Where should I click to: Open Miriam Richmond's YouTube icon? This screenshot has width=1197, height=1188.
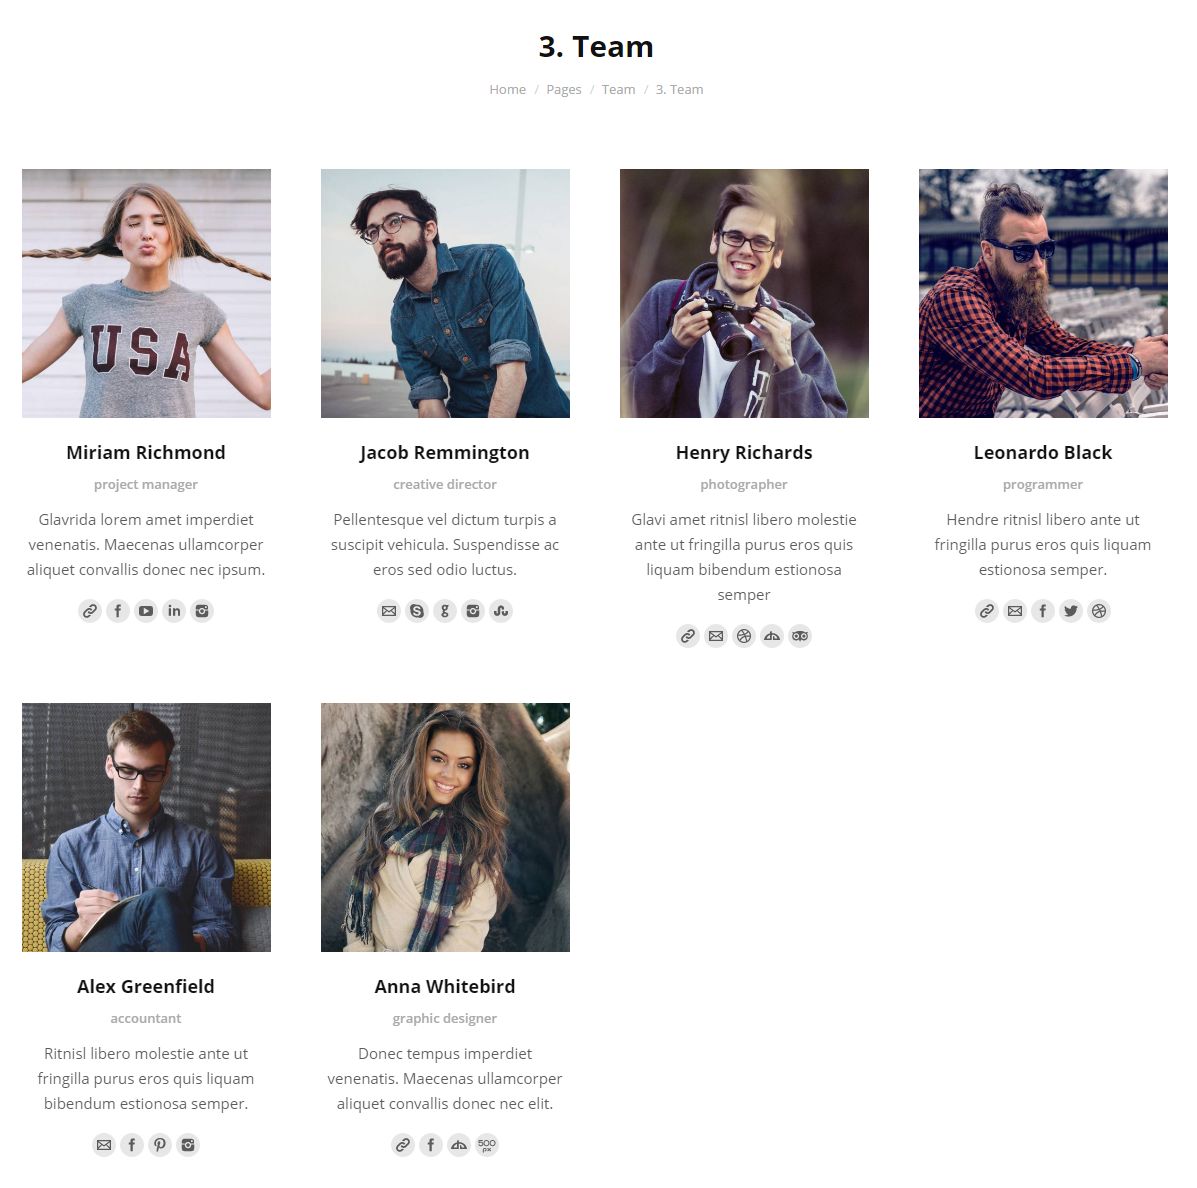pos(146,611)
